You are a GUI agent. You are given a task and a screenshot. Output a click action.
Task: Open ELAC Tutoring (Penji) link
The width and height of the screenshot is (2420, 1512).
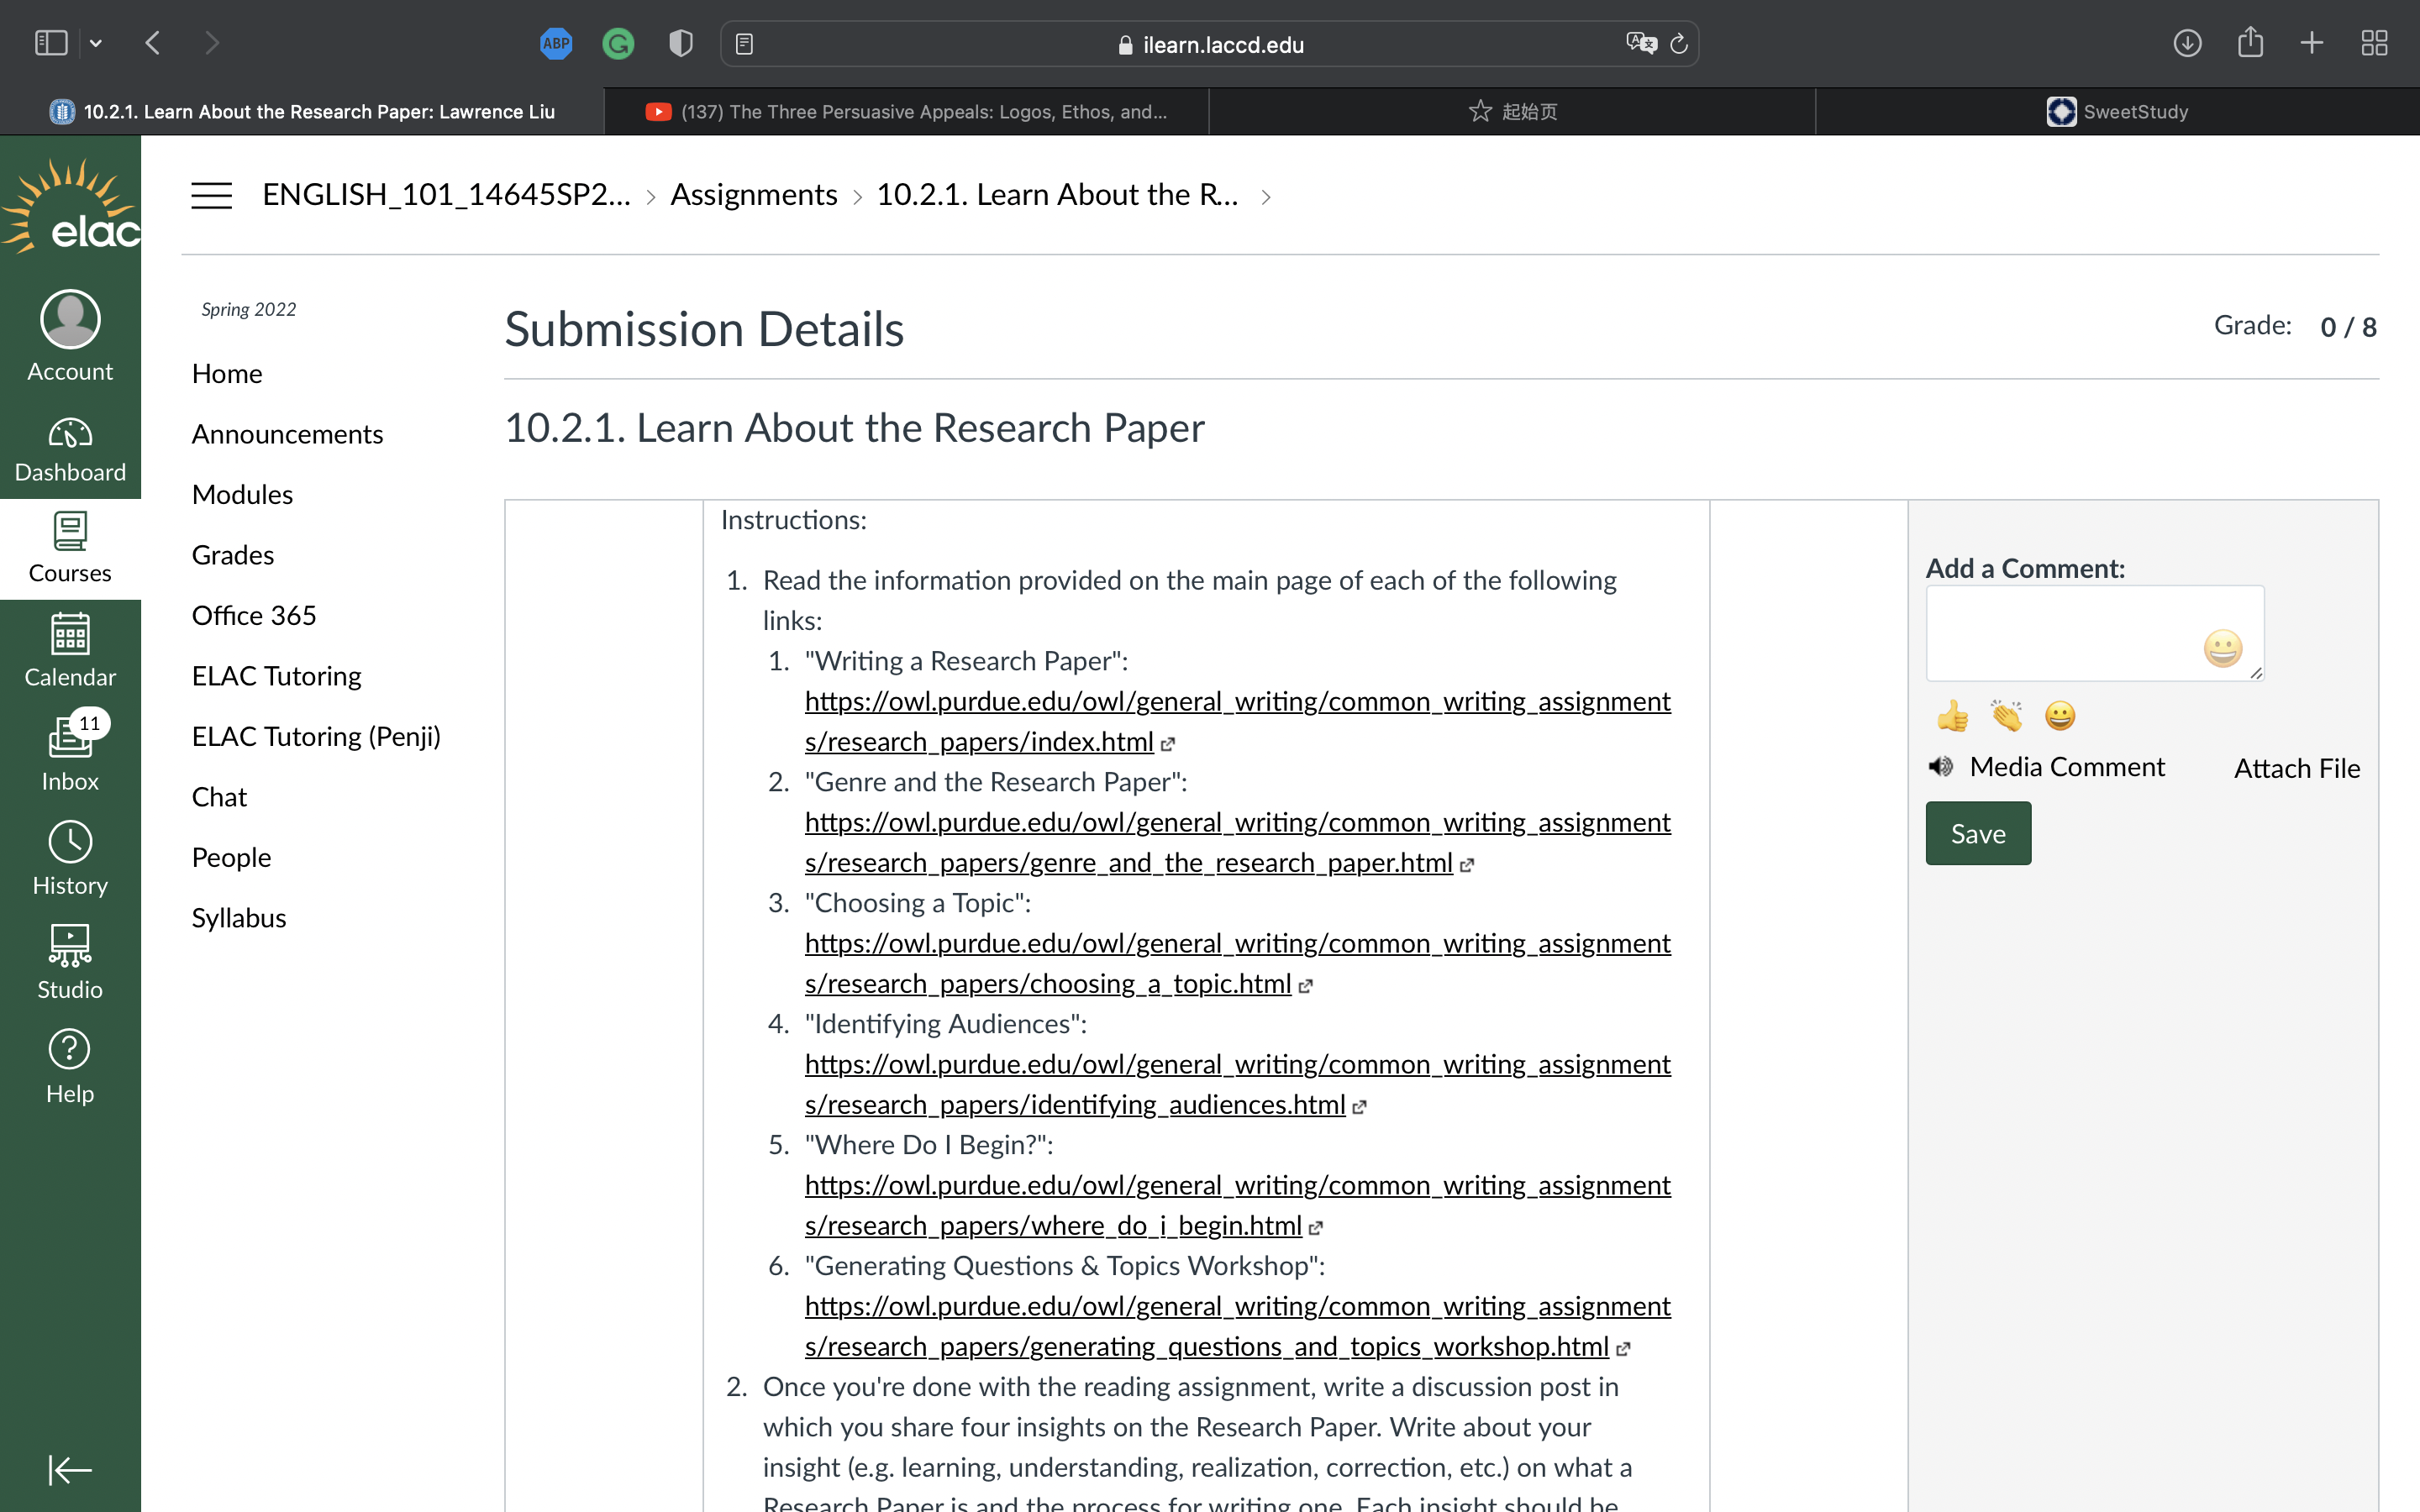[x=316, y=736]
